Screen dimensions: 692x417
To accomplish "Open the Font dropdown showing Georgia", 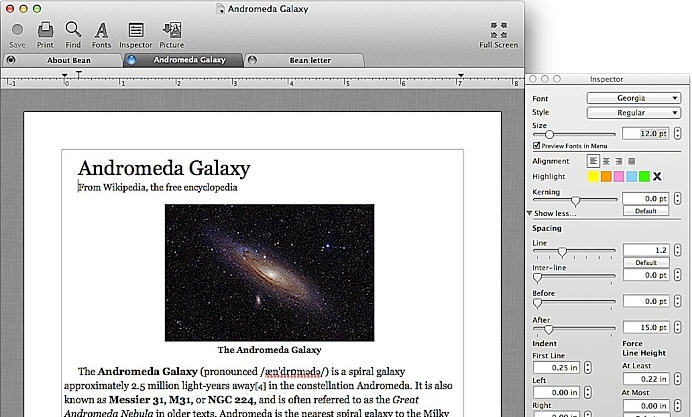I will pyautogui.click(x=633, y=98).
